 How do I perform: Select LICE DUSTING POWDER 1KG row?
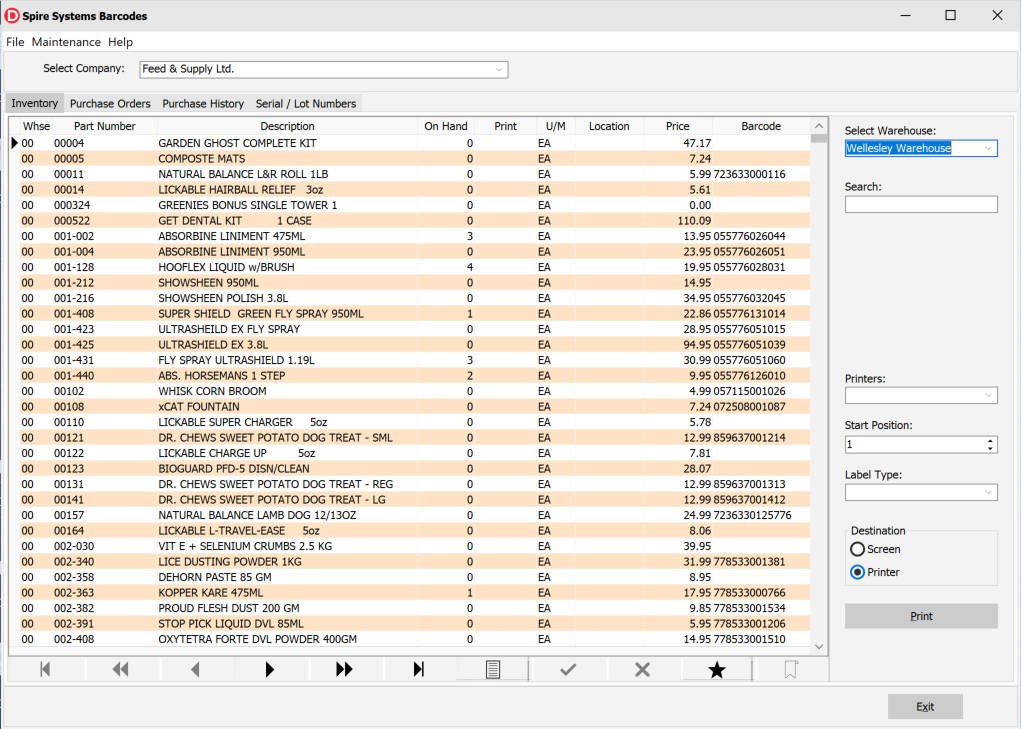pyautogui.click(x=415, y=562)
